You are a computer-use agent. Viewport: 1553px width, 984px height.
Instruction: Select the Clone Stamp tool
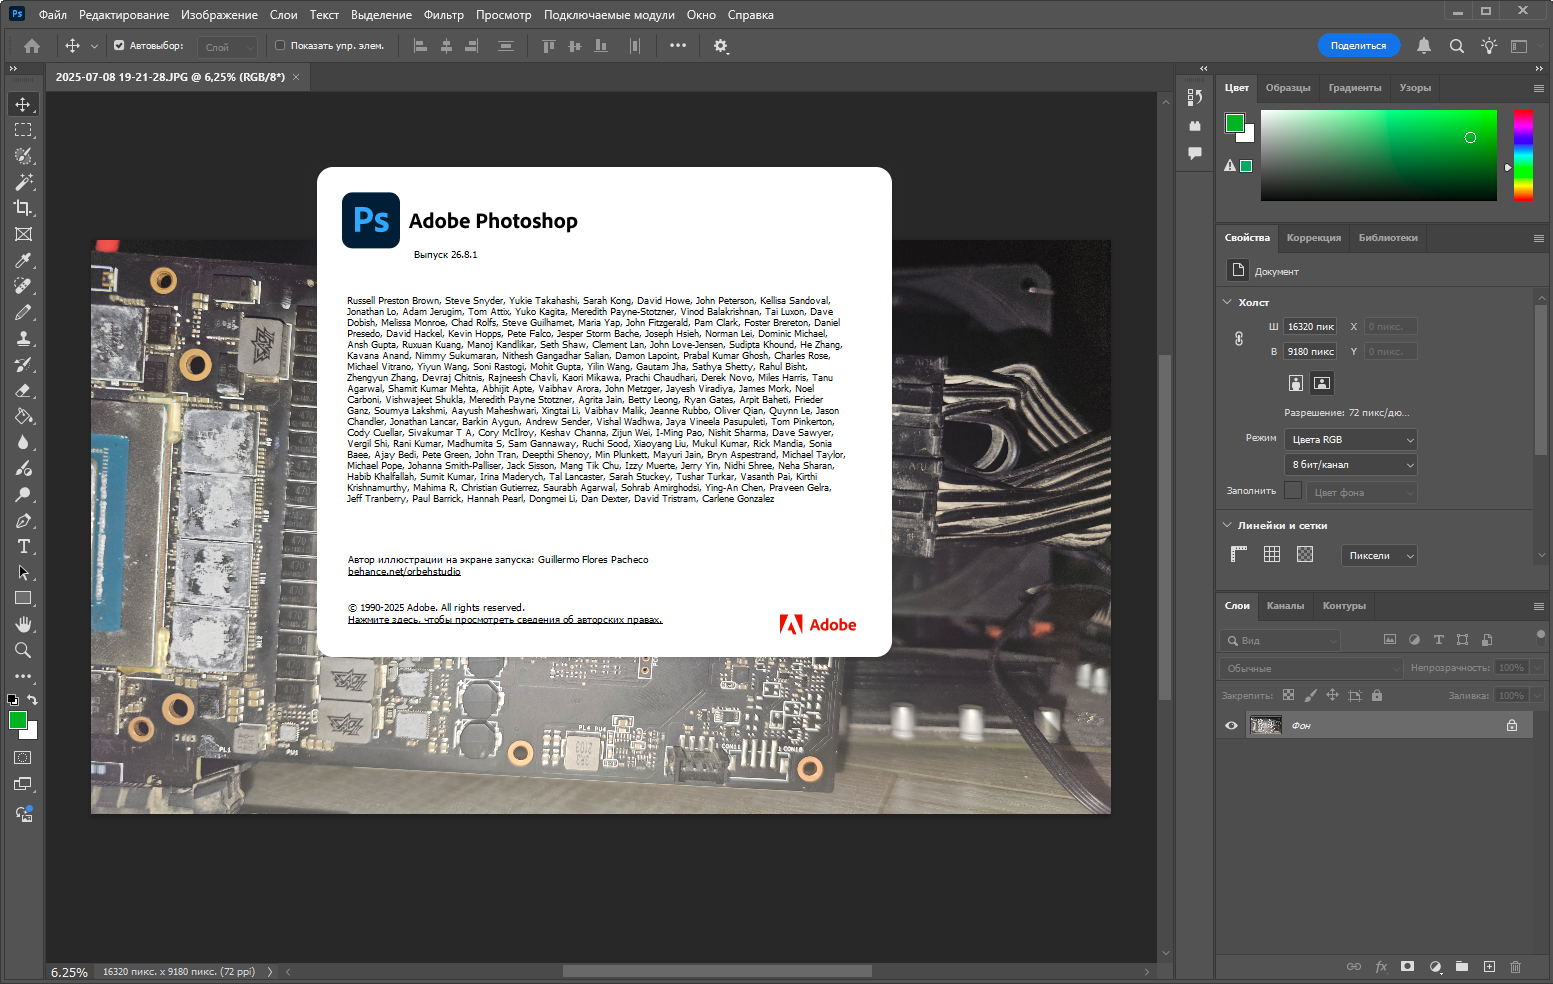point(23,338)
